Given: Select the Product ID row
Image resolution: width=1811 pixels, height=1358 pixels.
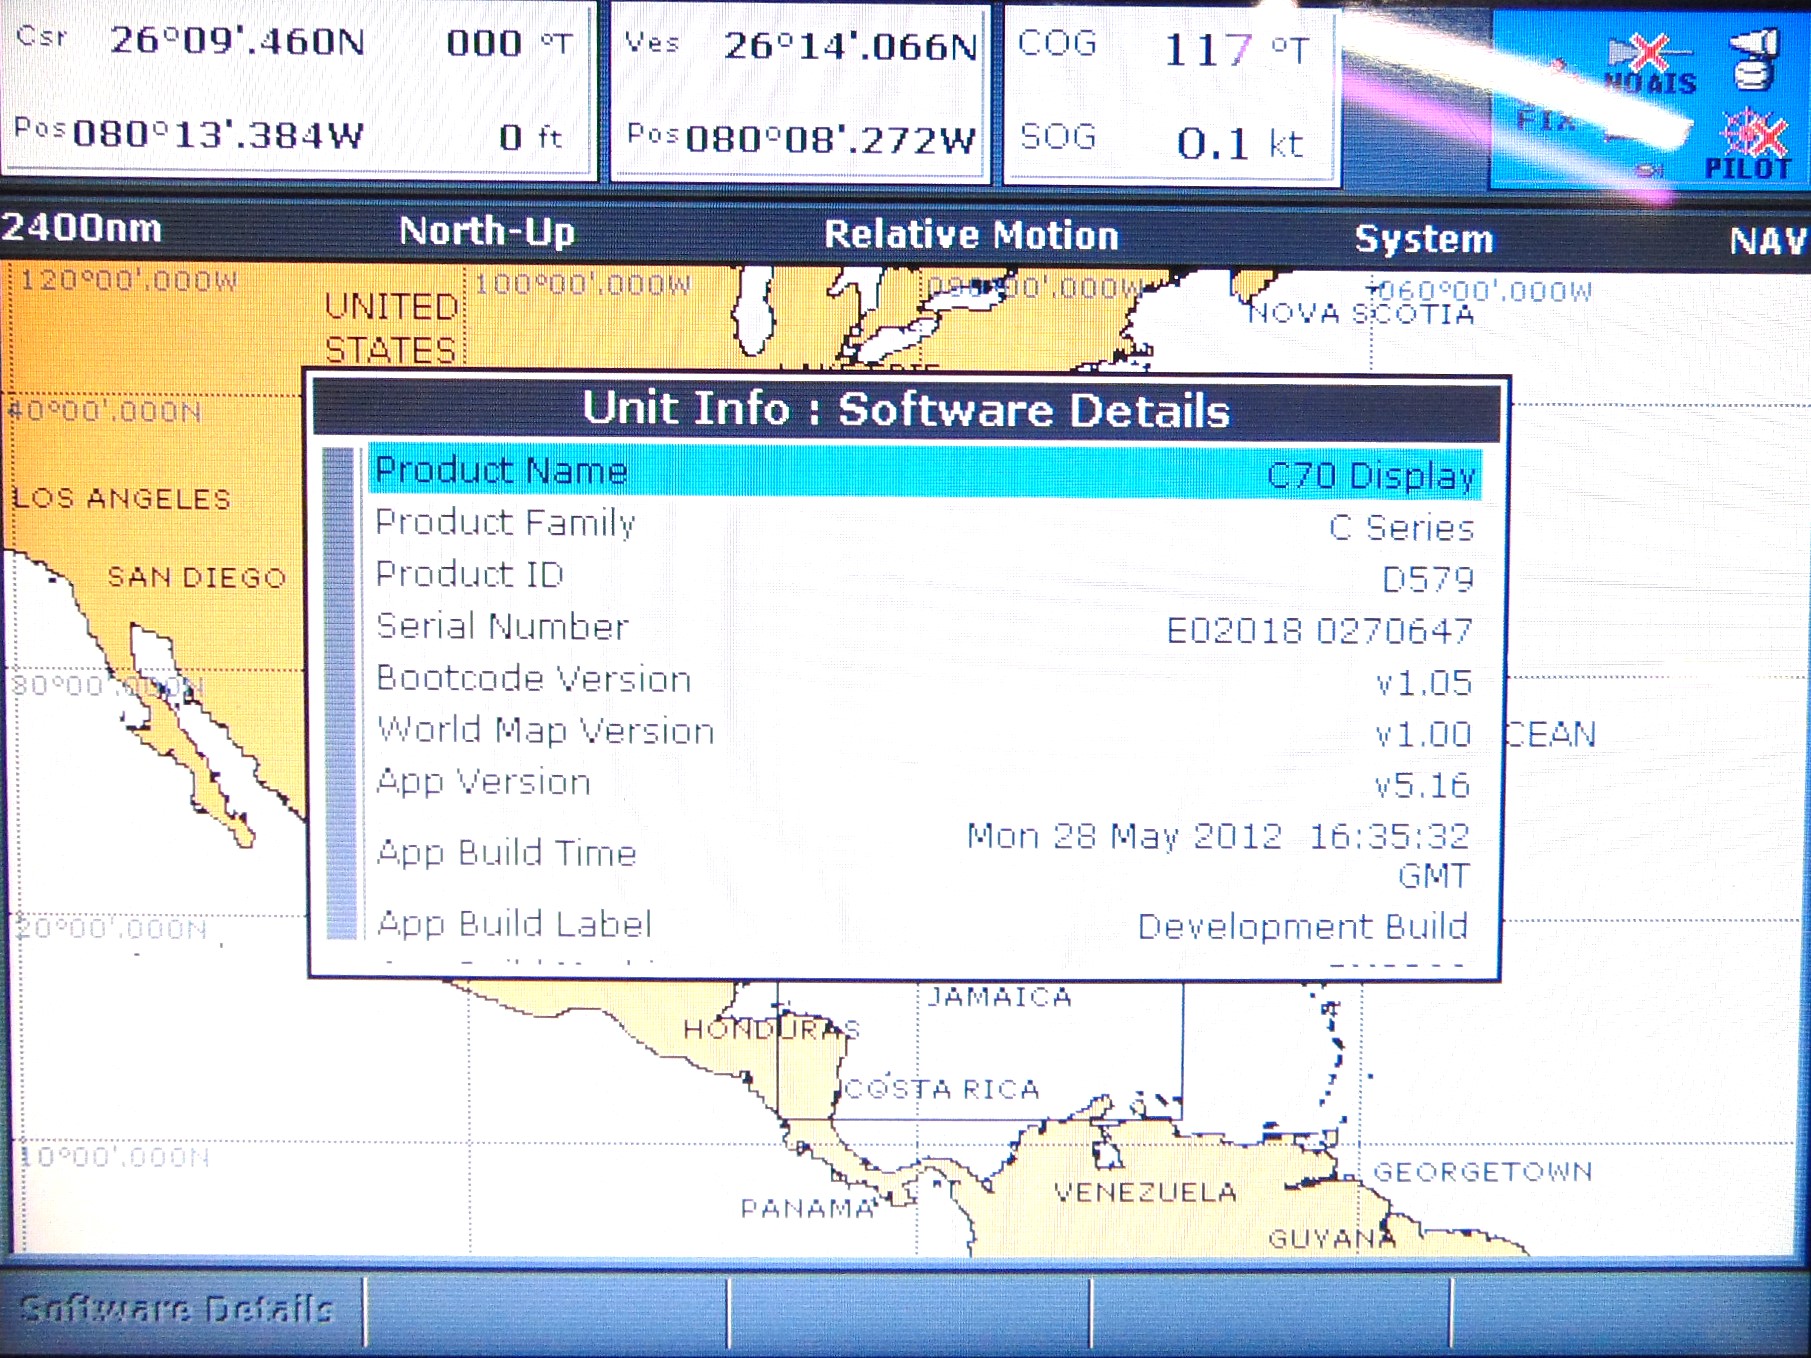Looking at the screenshot, I should pyautogui.click(x=924, y=576).
